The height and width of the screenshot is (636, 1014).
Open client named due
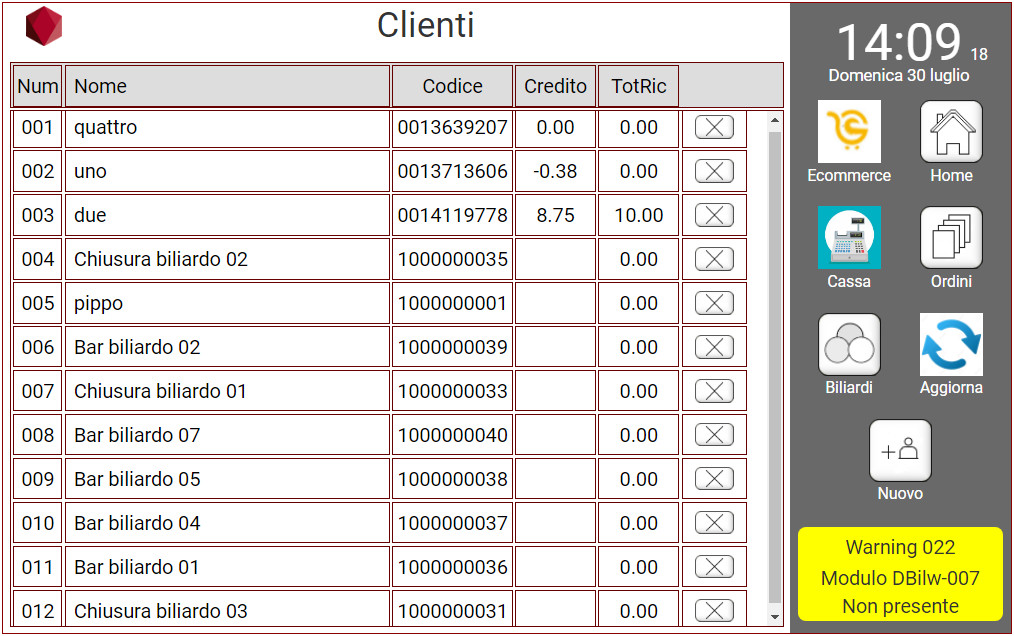pyautogui.click(x=227, y=215)
